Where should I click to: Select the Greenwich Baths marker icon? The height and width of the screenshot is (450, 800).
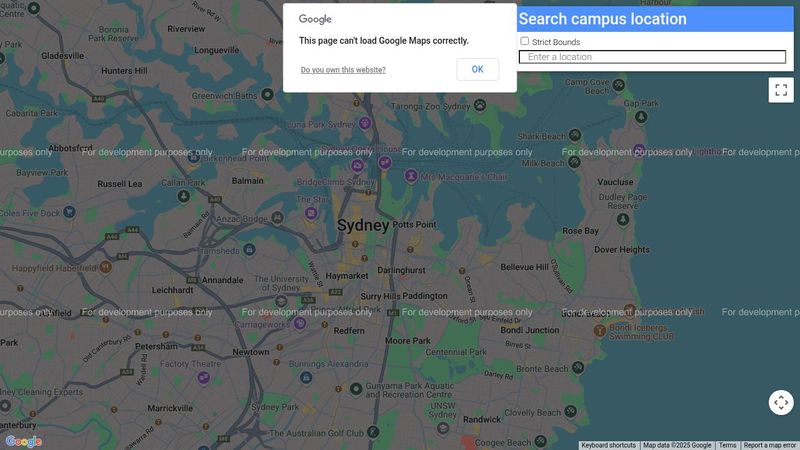(267, 94)
